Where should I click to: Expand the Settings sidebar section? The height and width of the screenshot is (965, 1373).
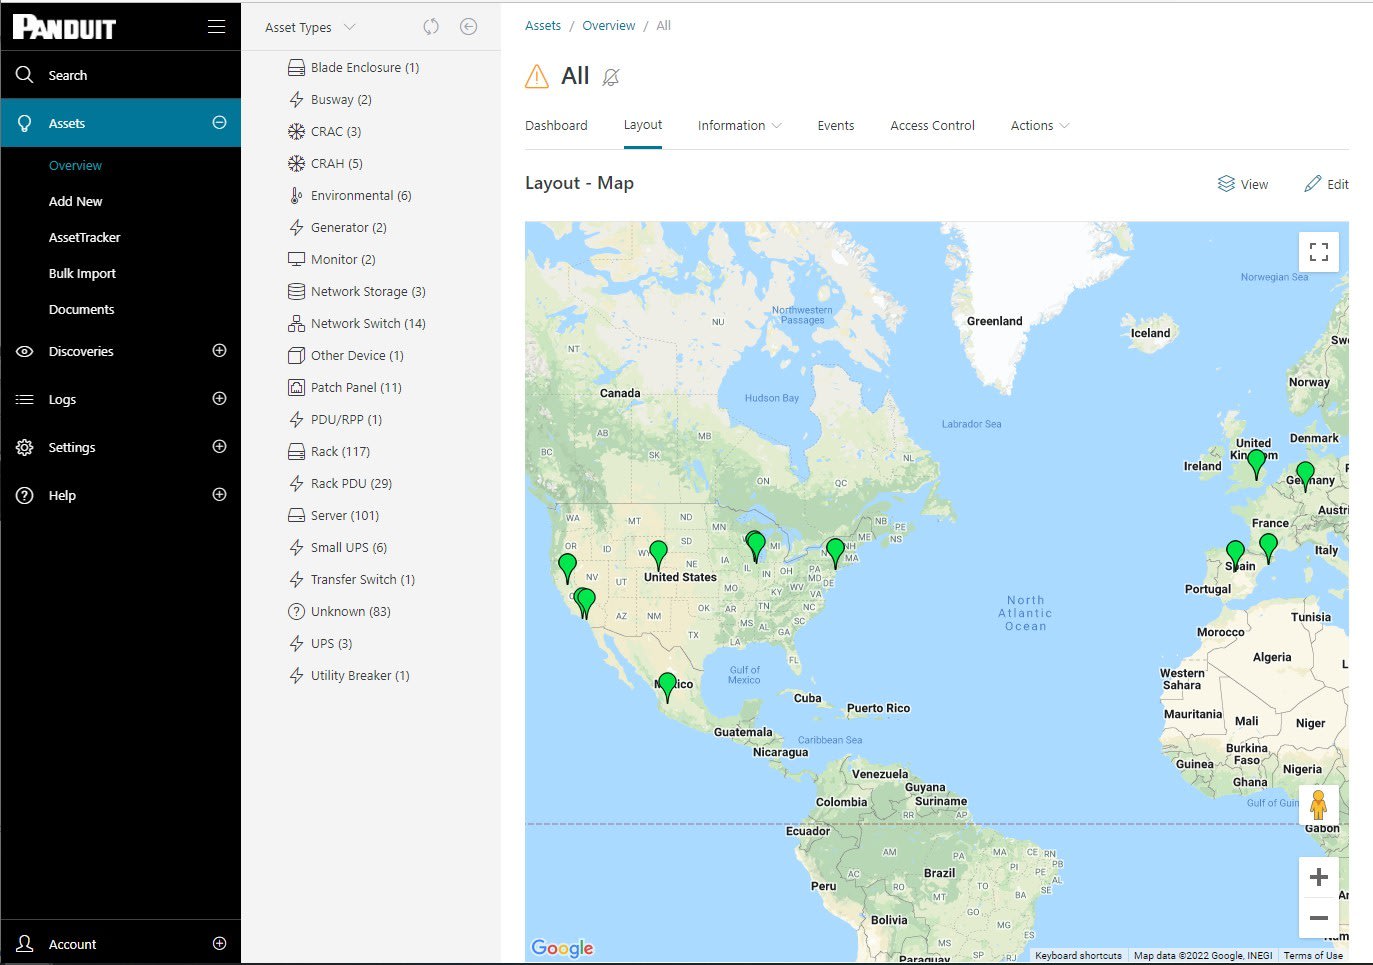219,447
